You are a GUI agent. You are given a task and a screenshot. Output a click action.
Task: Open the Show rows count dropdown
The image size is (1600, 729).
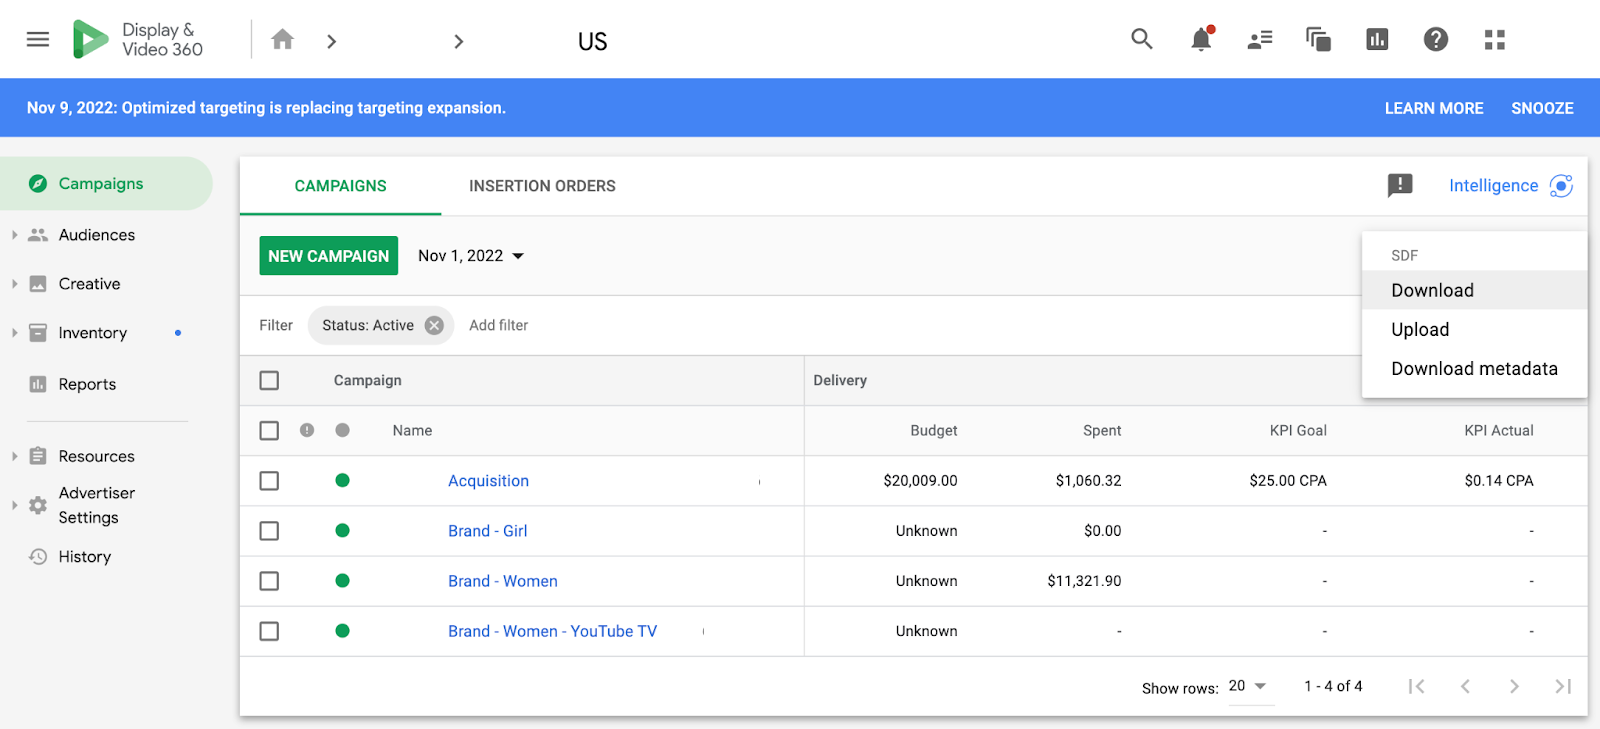click(1247, 686)
